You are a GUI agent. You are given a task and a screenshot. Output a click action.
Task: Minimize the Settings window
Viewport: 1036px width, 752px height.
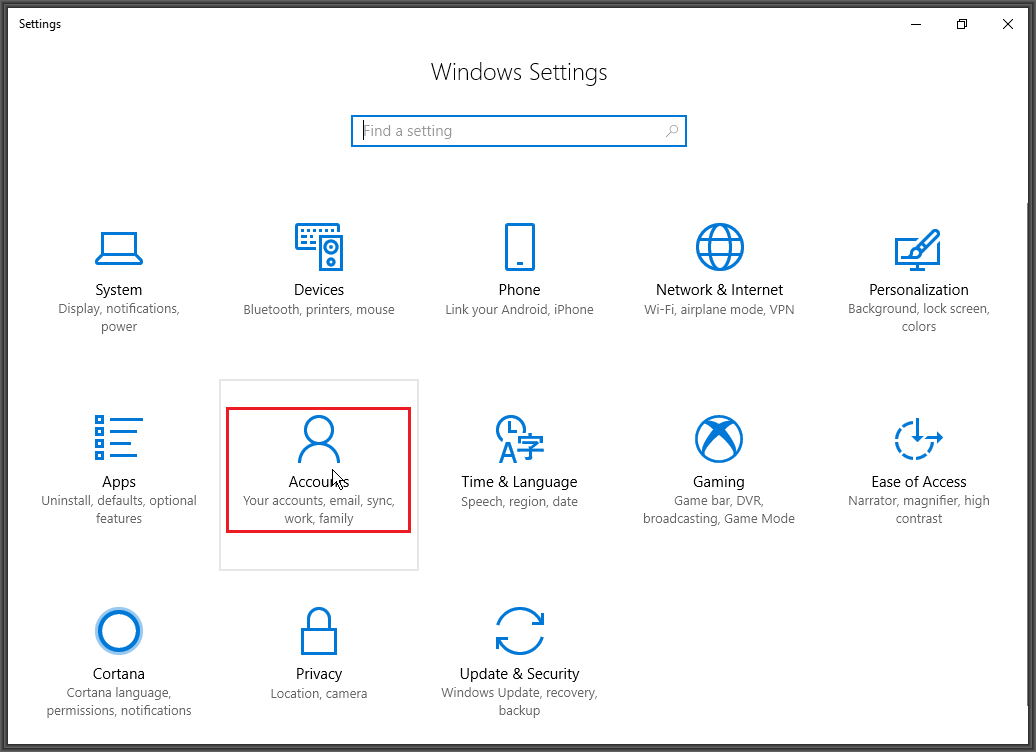pyautogui.click(x=916, y=24)
